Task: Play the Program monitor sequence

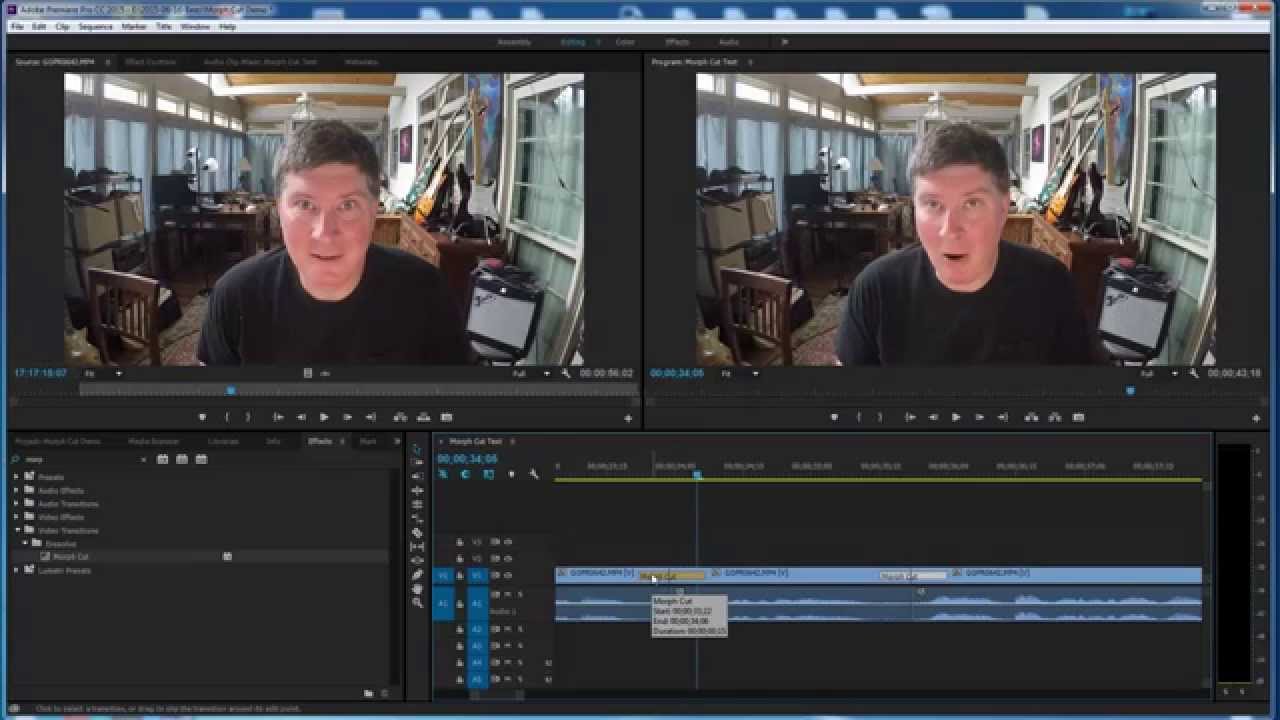Action: 956,417
